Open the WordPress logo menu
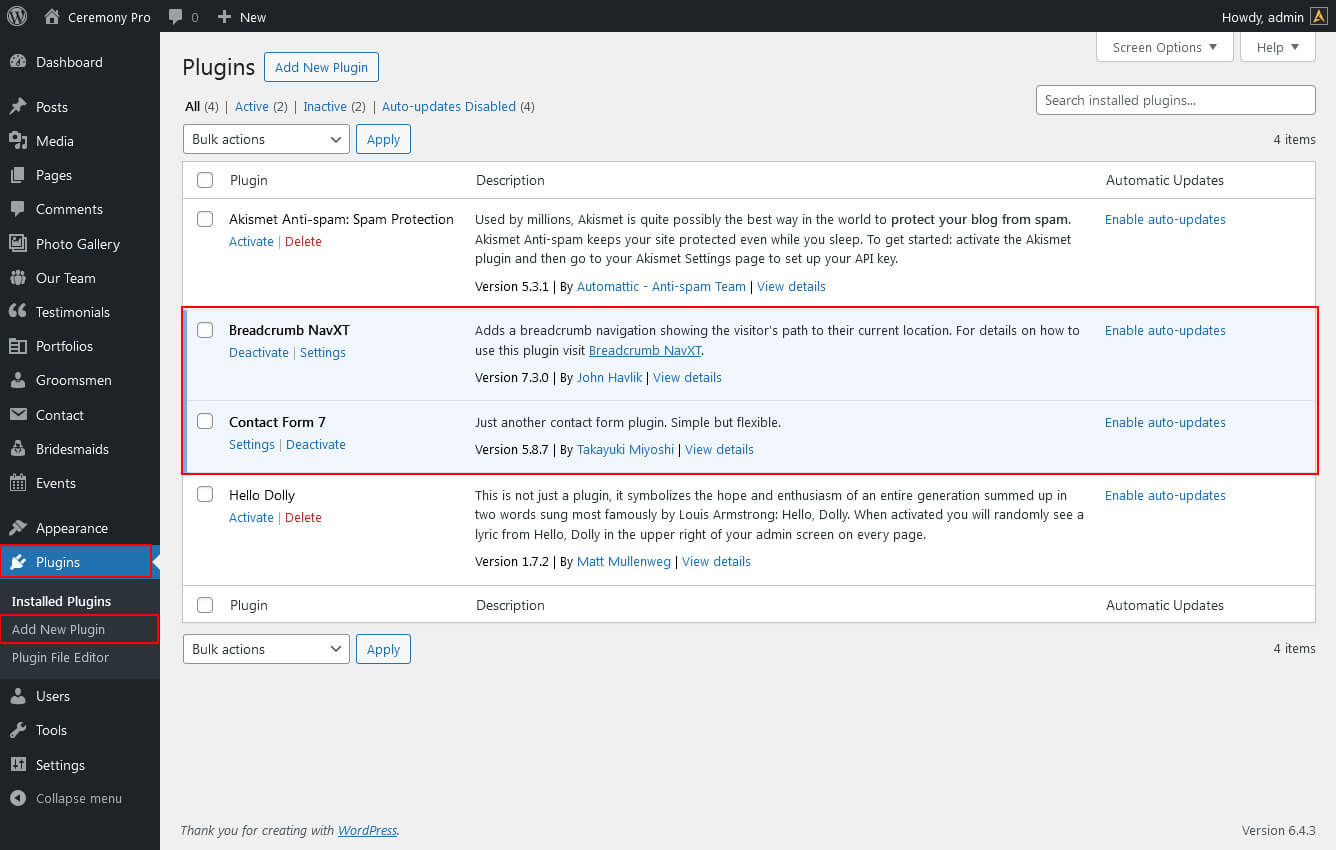Viewport: 1336px width, 850px height. (17, 16)
